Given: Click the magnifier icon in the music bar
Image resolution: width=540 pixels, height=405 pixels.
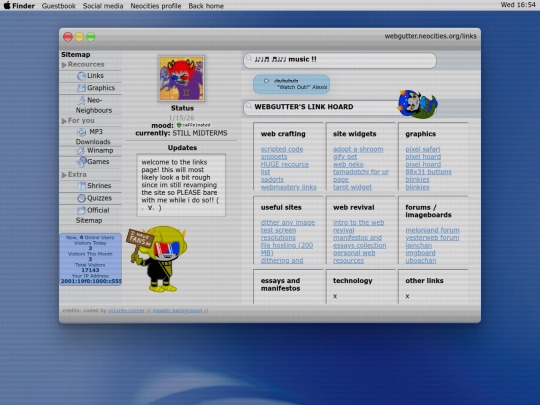Looking at the screenshot, I should 249,59.
